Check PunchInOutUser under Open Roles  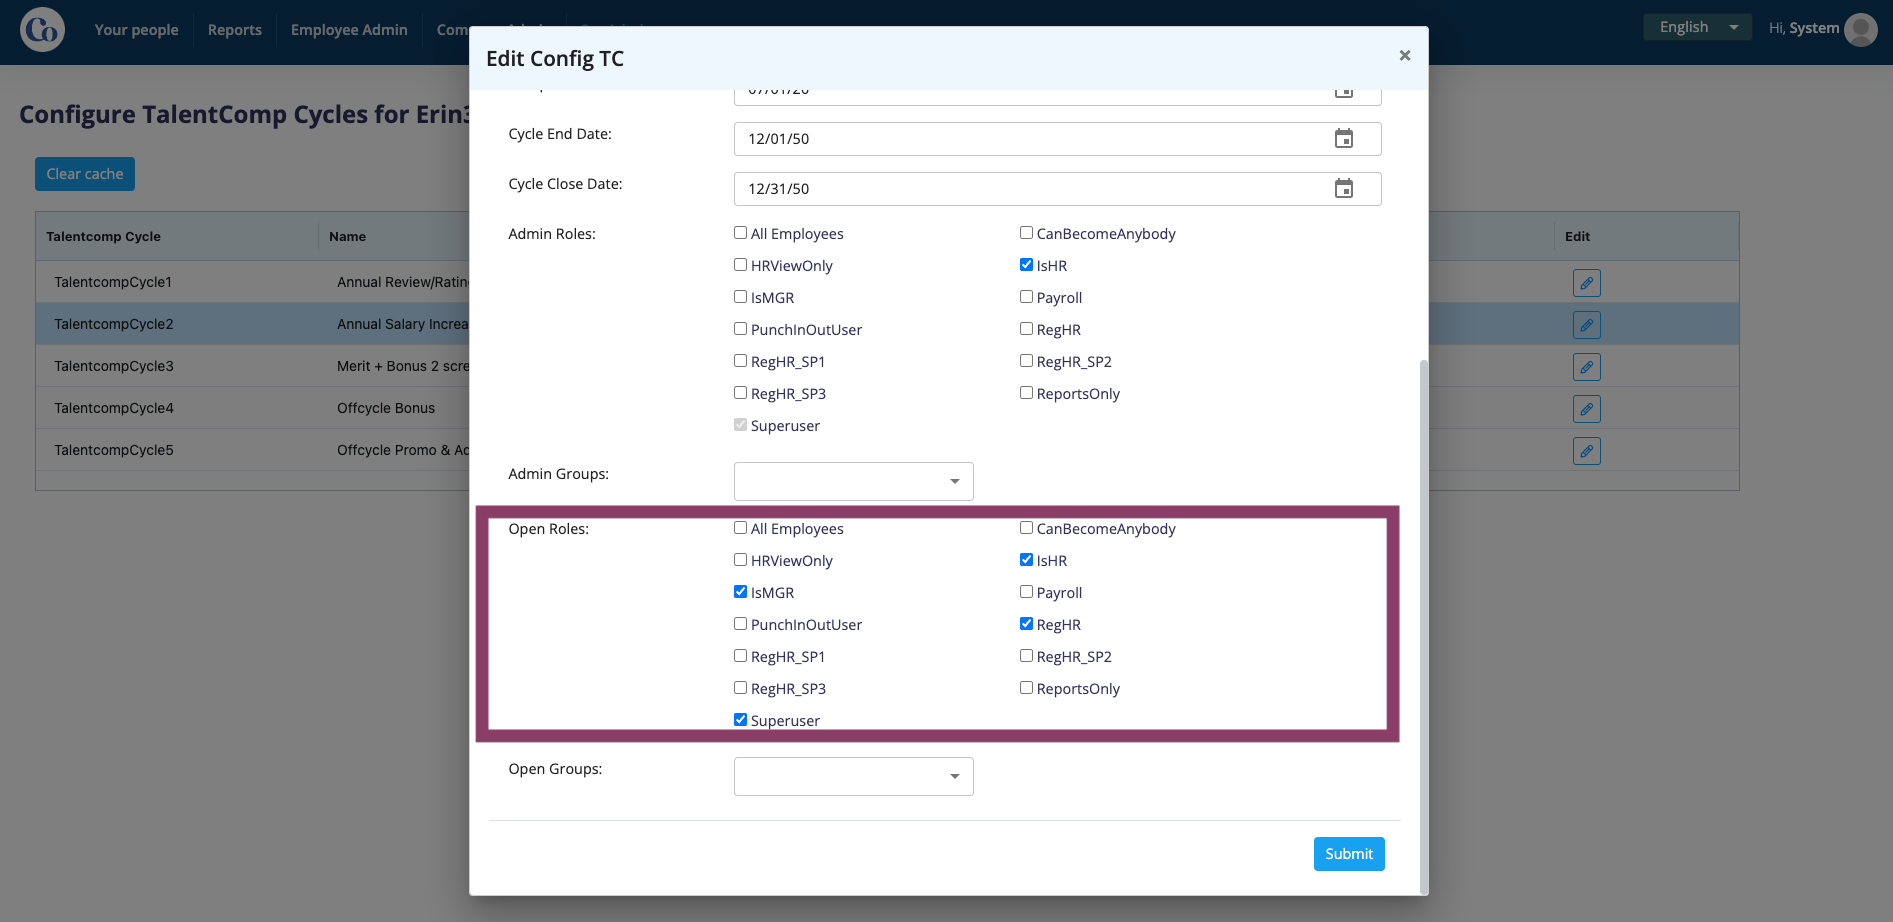(x=740, y=624)
